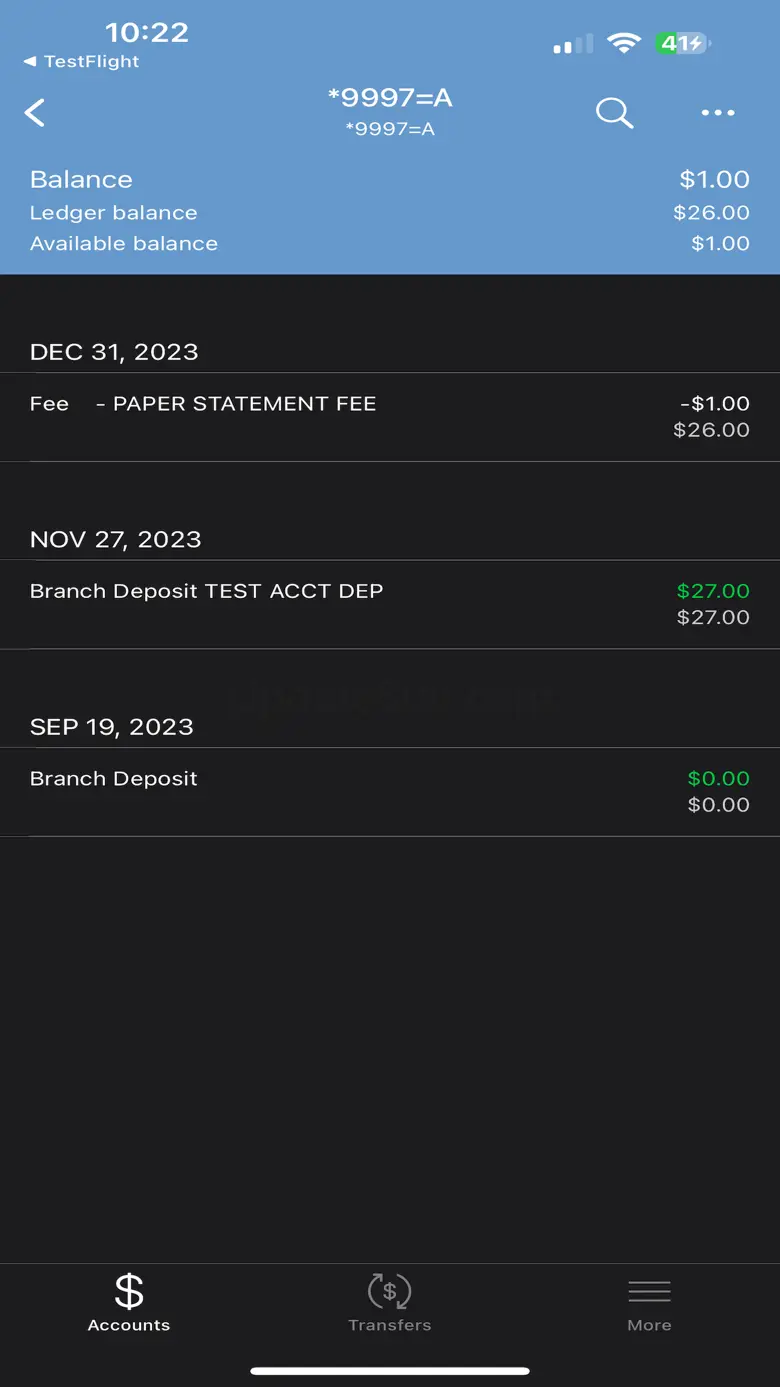Tap the back arrow icon
The width and height of the screenshot is (780, 1387).
click(35, 113)
